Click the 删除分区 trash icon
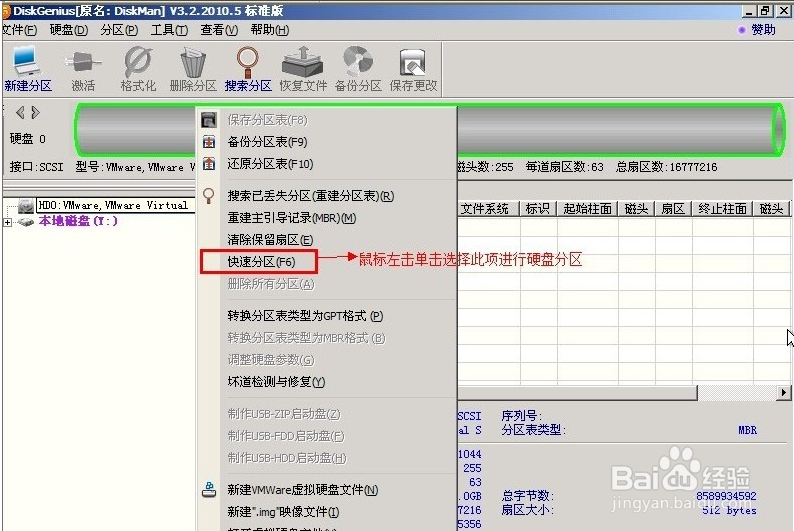Image resolution: width=794 pixels, height=531 pixels. point(193,62)
